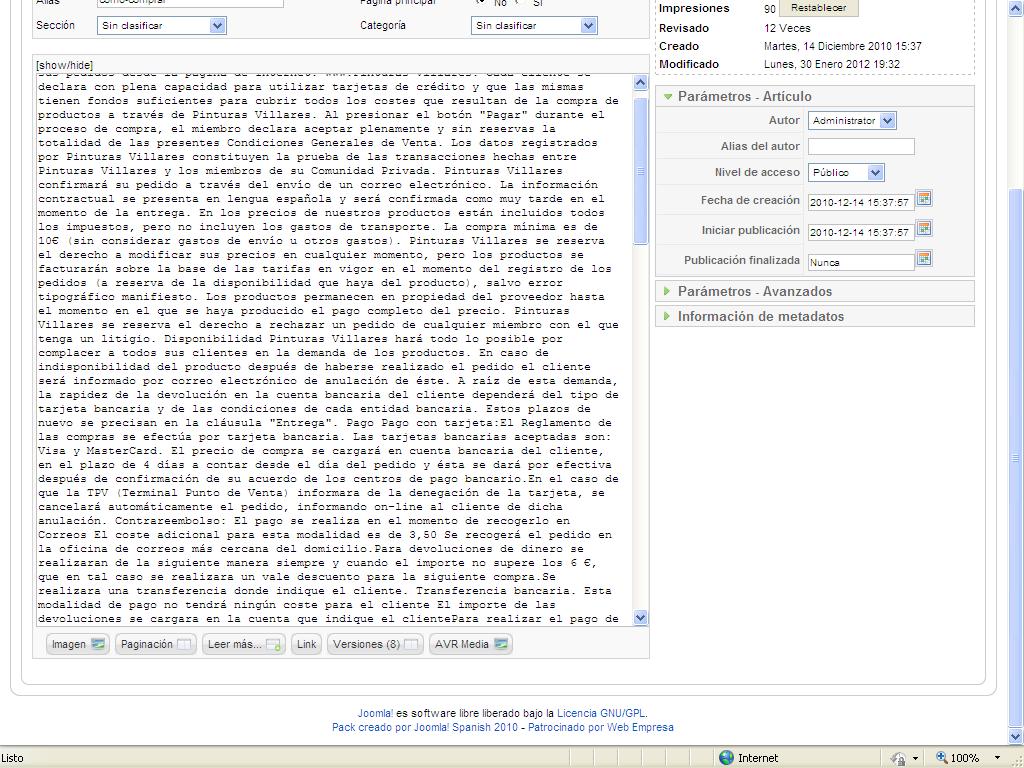Screen dimensions: 1024x768
Task: Open the Autor dropdown
Action: coord(852,120)
